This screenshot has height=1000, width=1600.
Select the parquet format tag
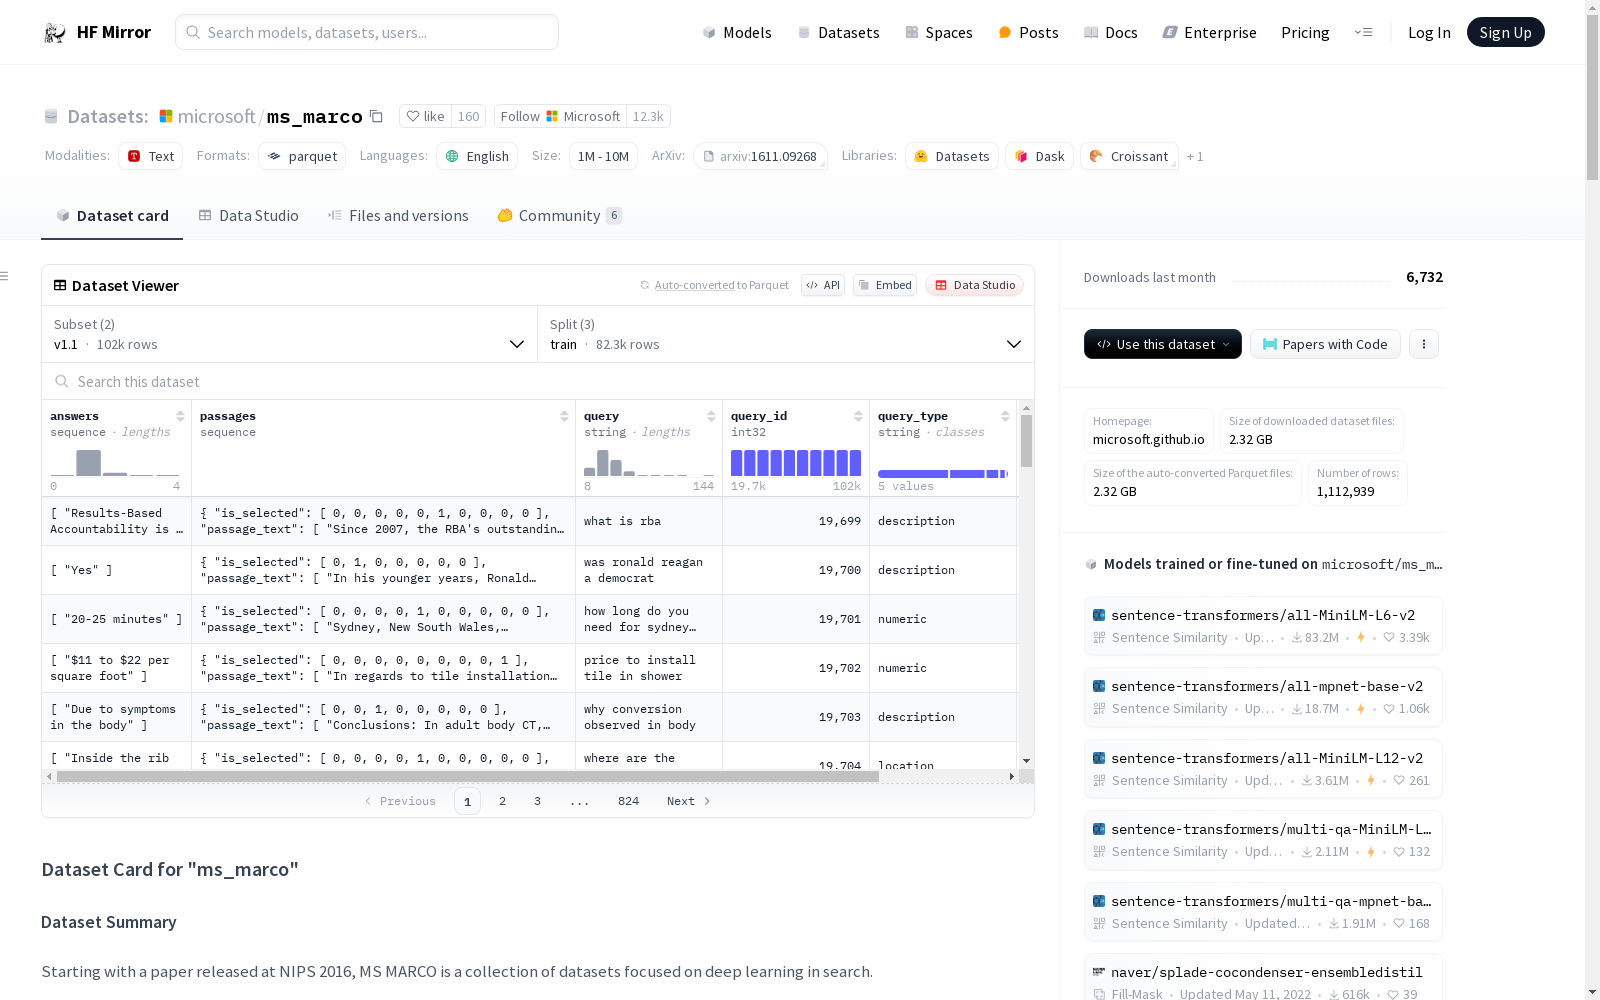click(302, 156)
